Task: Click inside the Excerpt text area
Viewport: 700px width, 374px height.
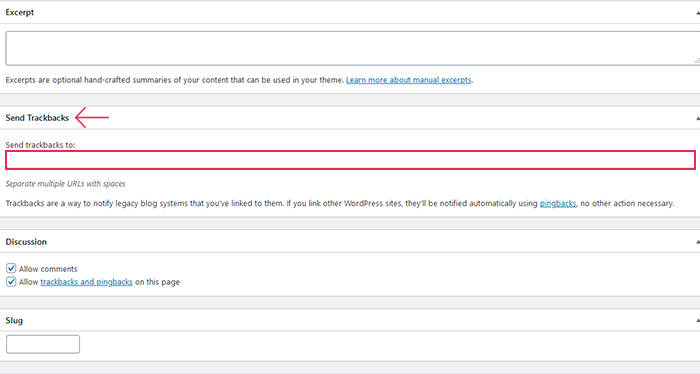Action: click(x=353, y=48)
